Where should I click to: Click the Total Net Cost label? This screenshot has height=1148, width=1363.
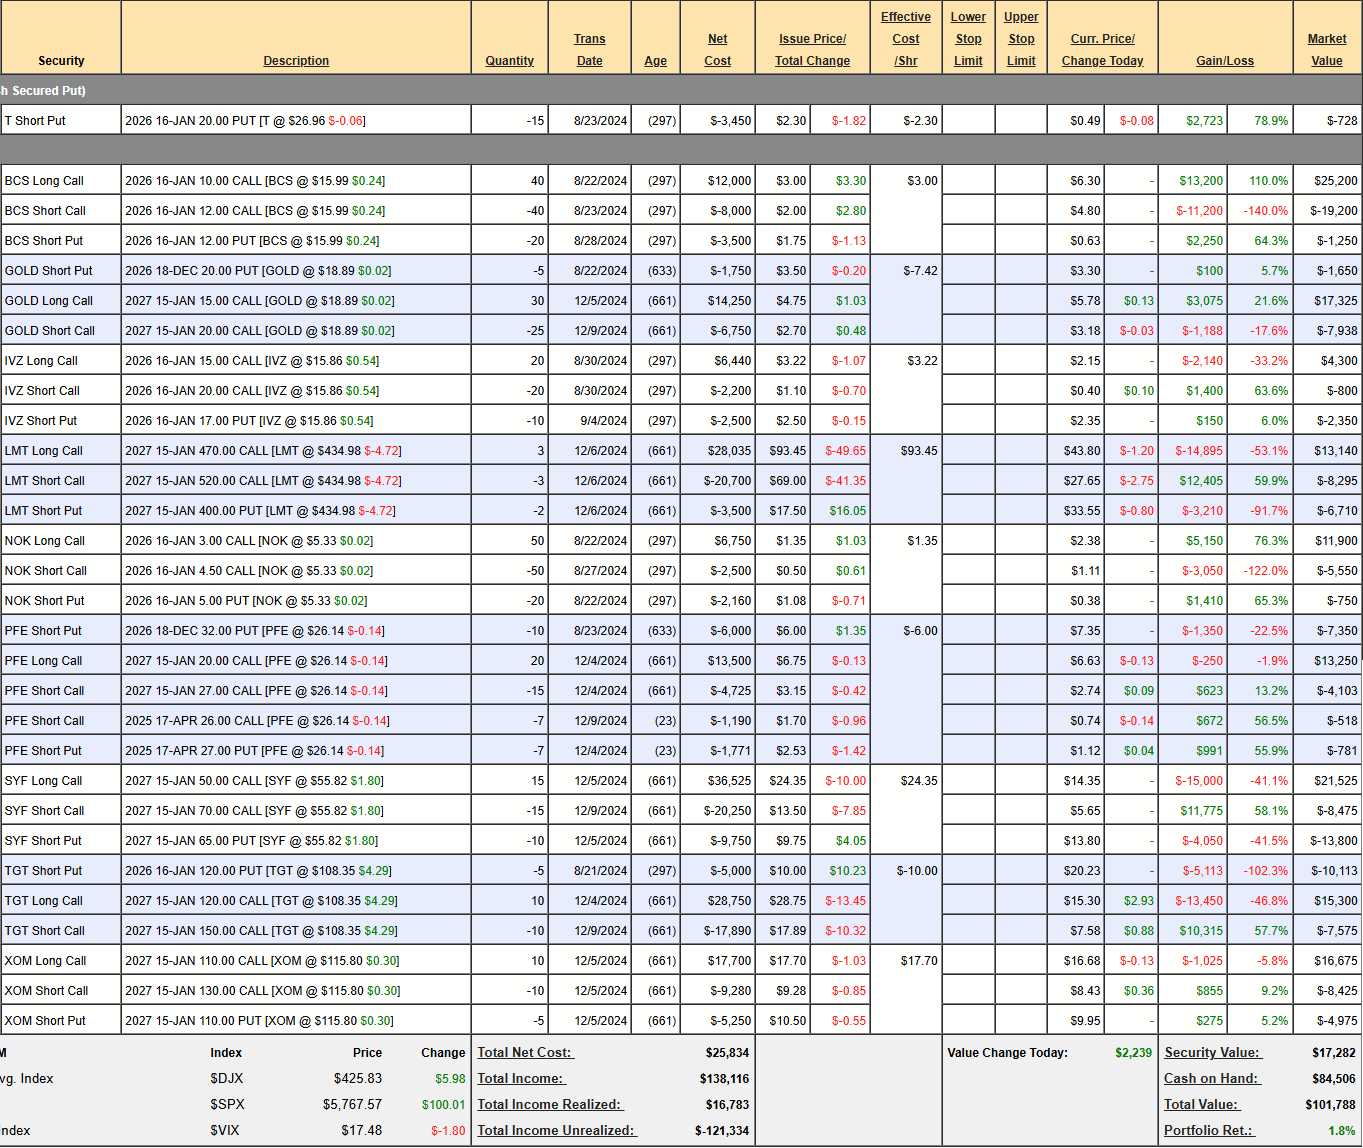(525, 1052)
